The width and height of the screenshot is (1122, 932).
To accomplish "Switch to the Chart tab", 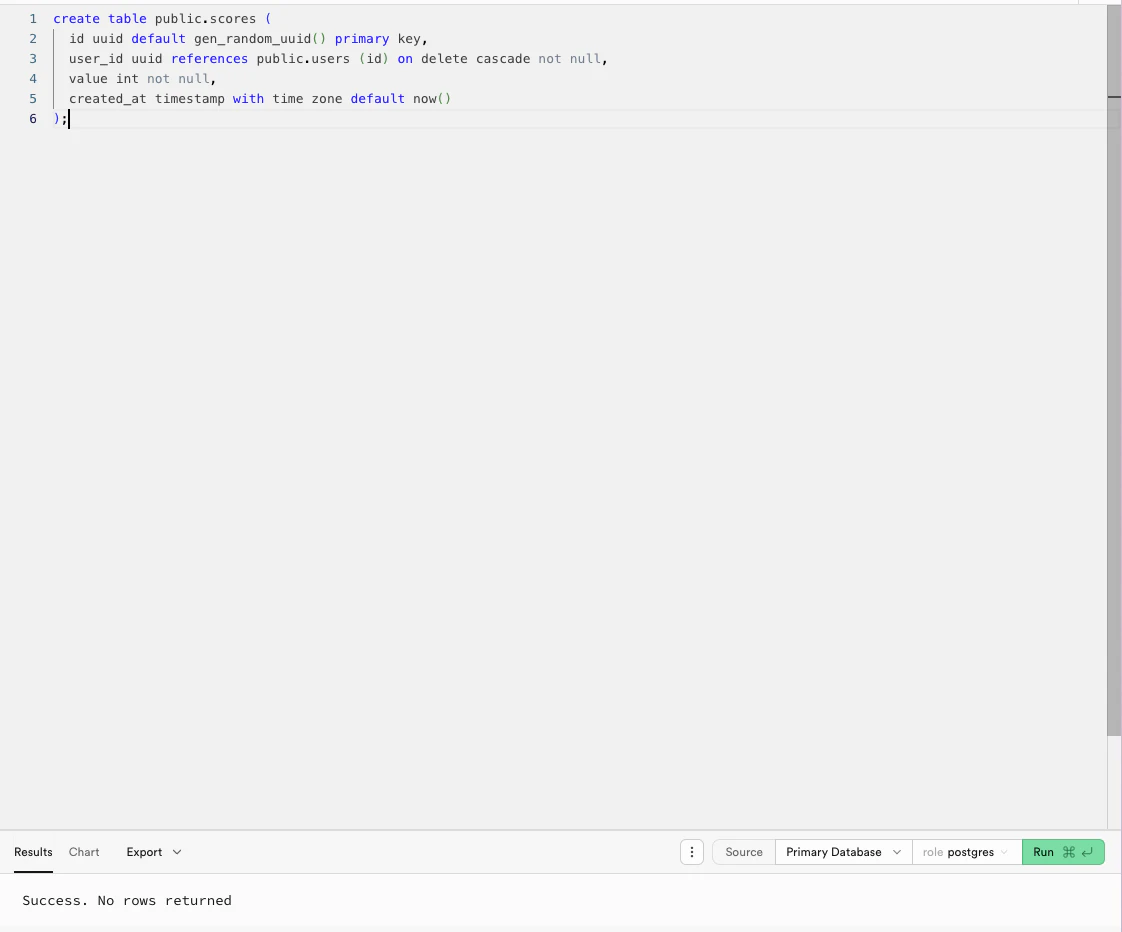I will [84, 852].
